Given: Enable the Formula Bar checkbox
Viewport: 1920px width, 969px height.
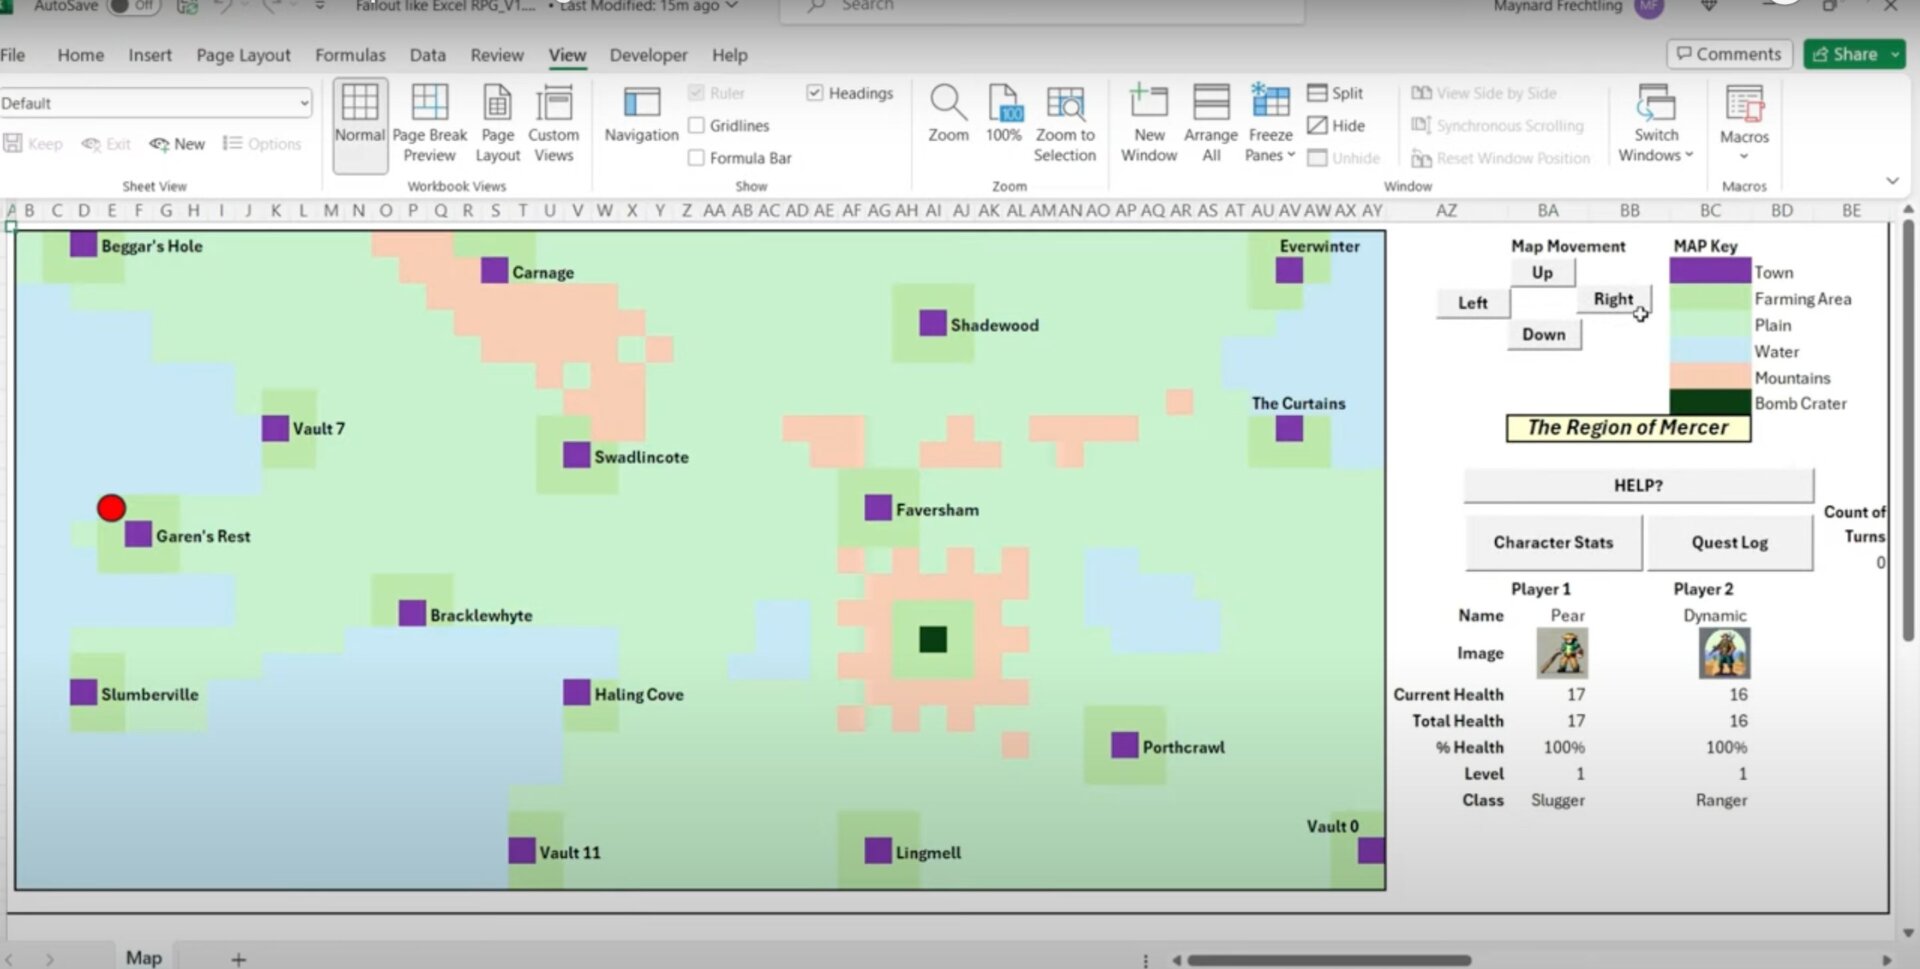Looking at the screenshot, I should [x=696, y=157].
